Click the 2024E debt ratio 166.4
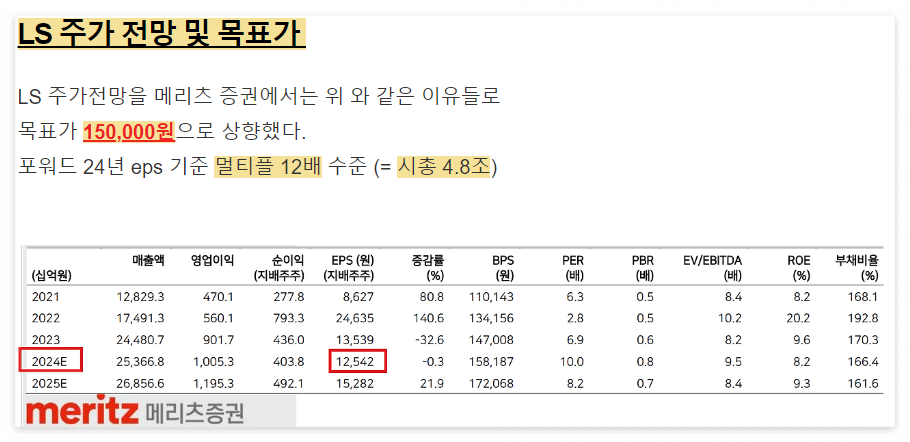 (865, 362)
